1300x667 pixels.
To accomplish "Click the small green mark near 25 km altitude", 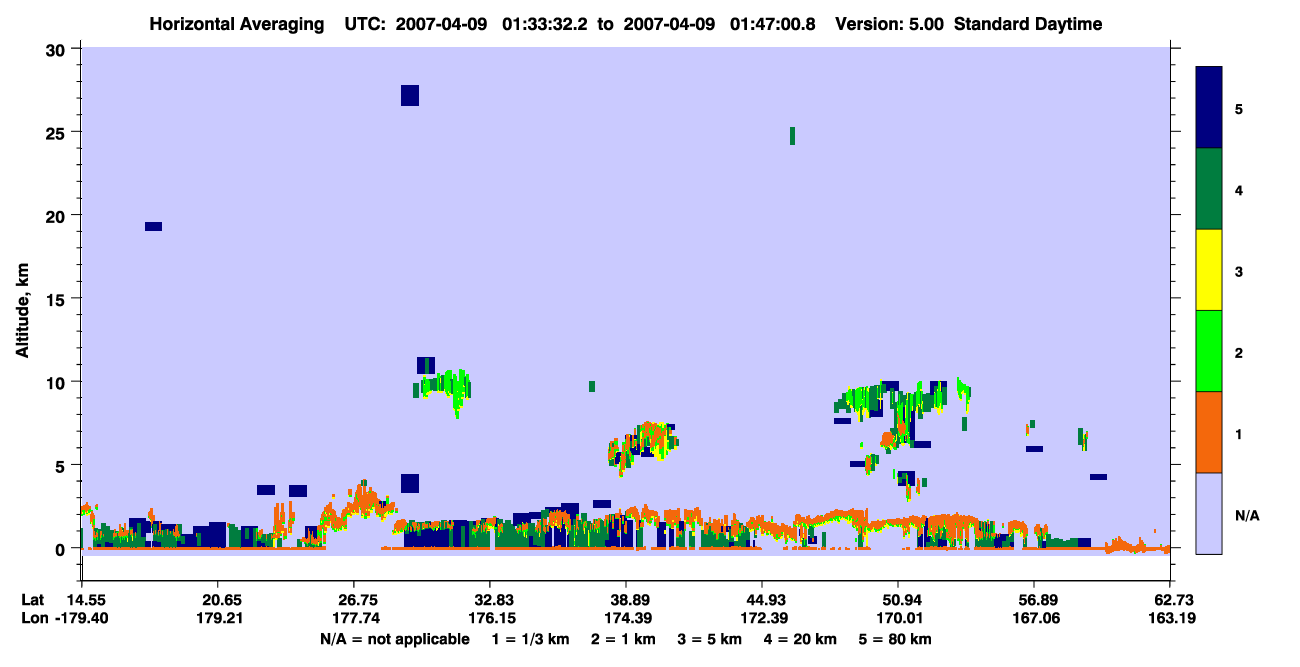I will [x=792, y=136].
